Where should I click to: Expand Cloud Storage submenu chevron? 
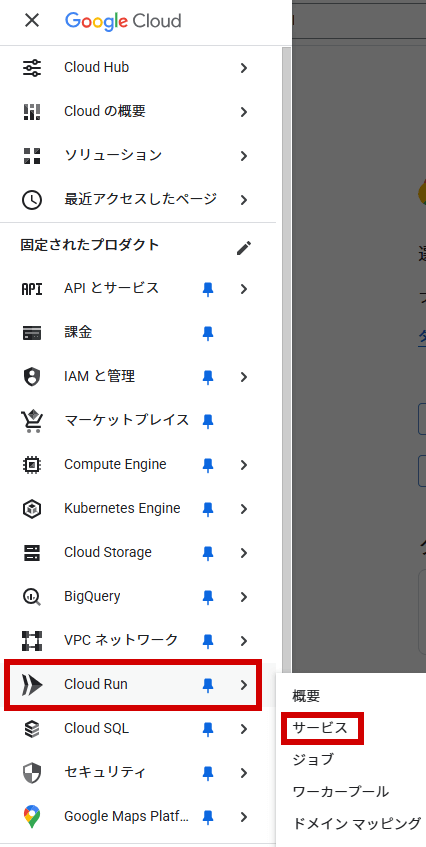pos(244,553)
